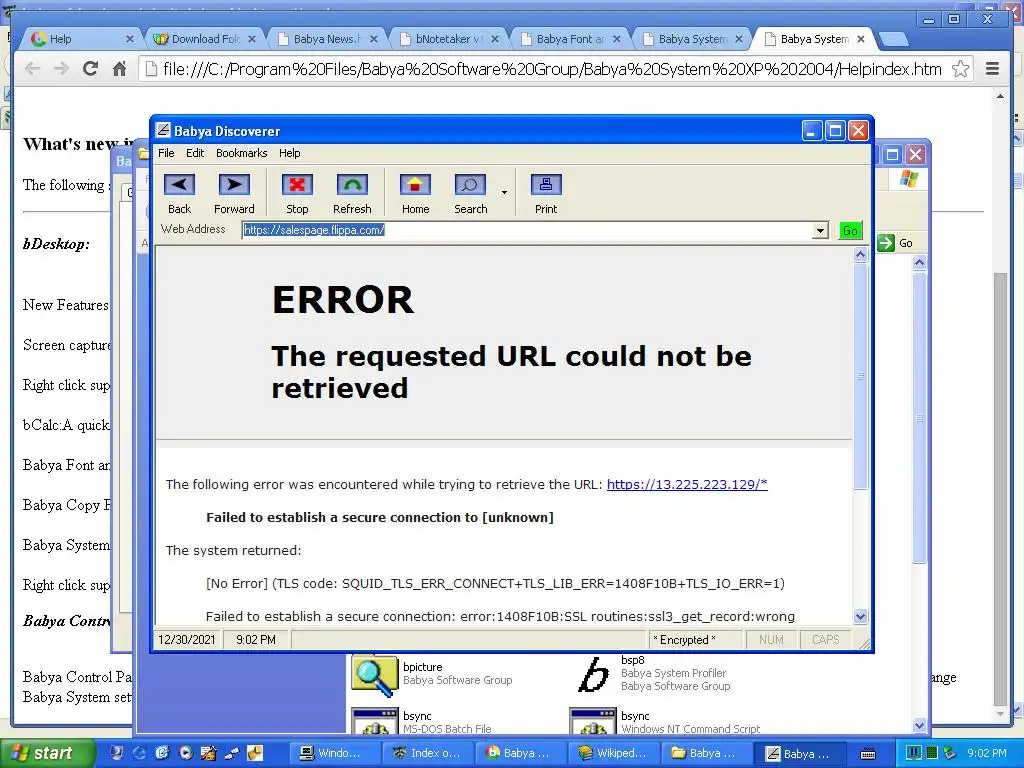Open the dropdown arrow next to Search

(x=504, y=192)
